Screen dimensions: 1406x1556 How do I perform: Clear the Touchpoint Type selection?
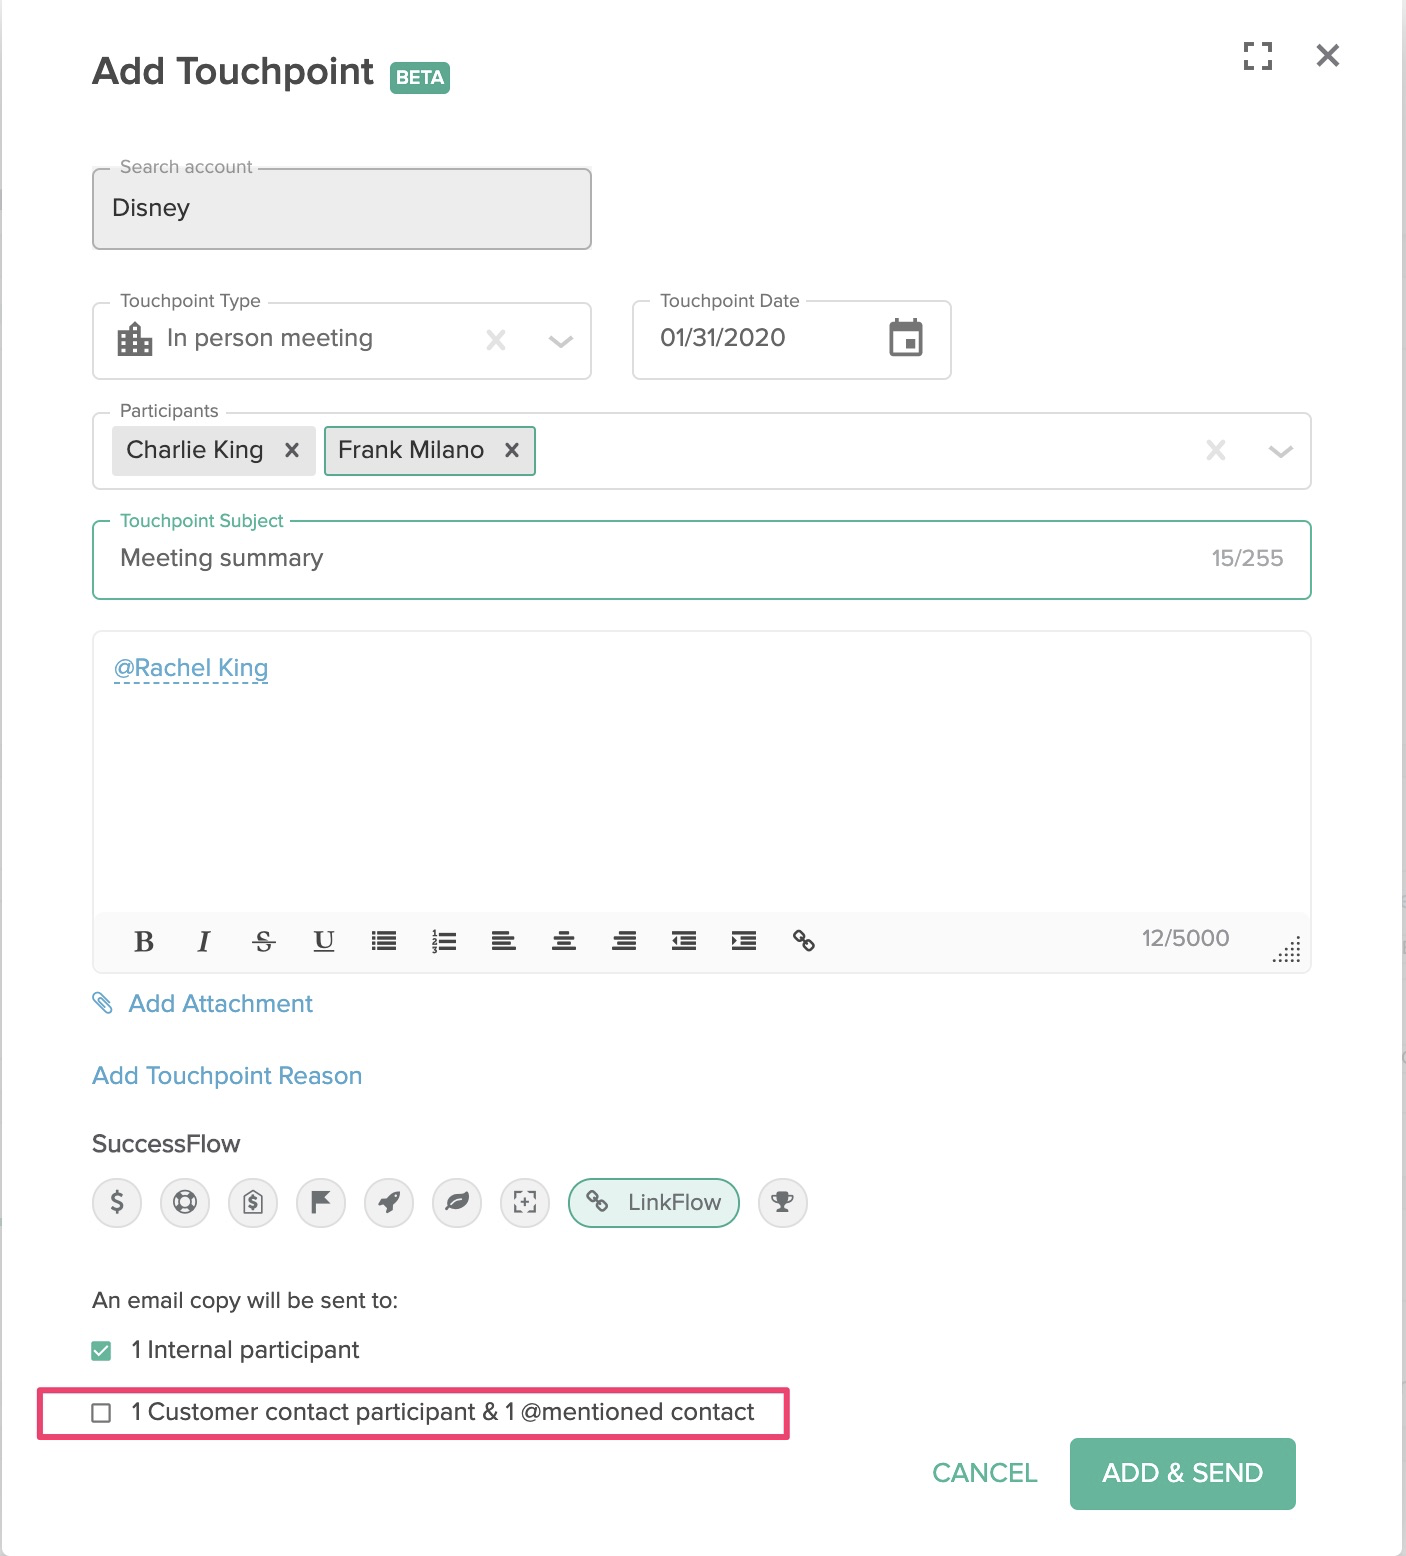coord(496,340)
